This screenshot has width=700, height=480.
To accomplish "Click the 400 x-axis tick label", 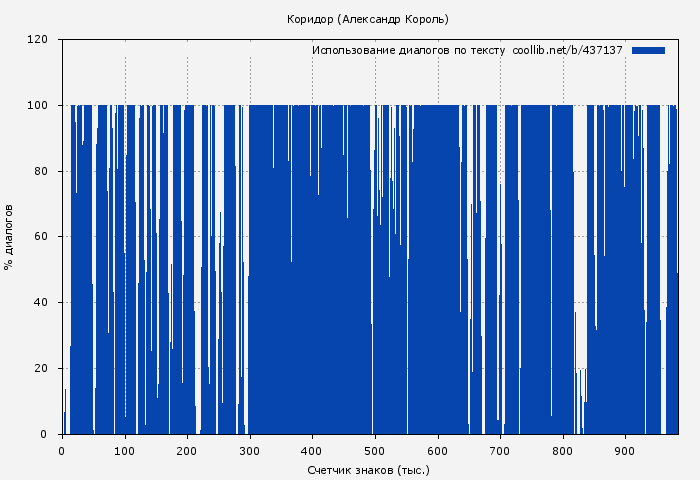I will [x=312, y=450].
